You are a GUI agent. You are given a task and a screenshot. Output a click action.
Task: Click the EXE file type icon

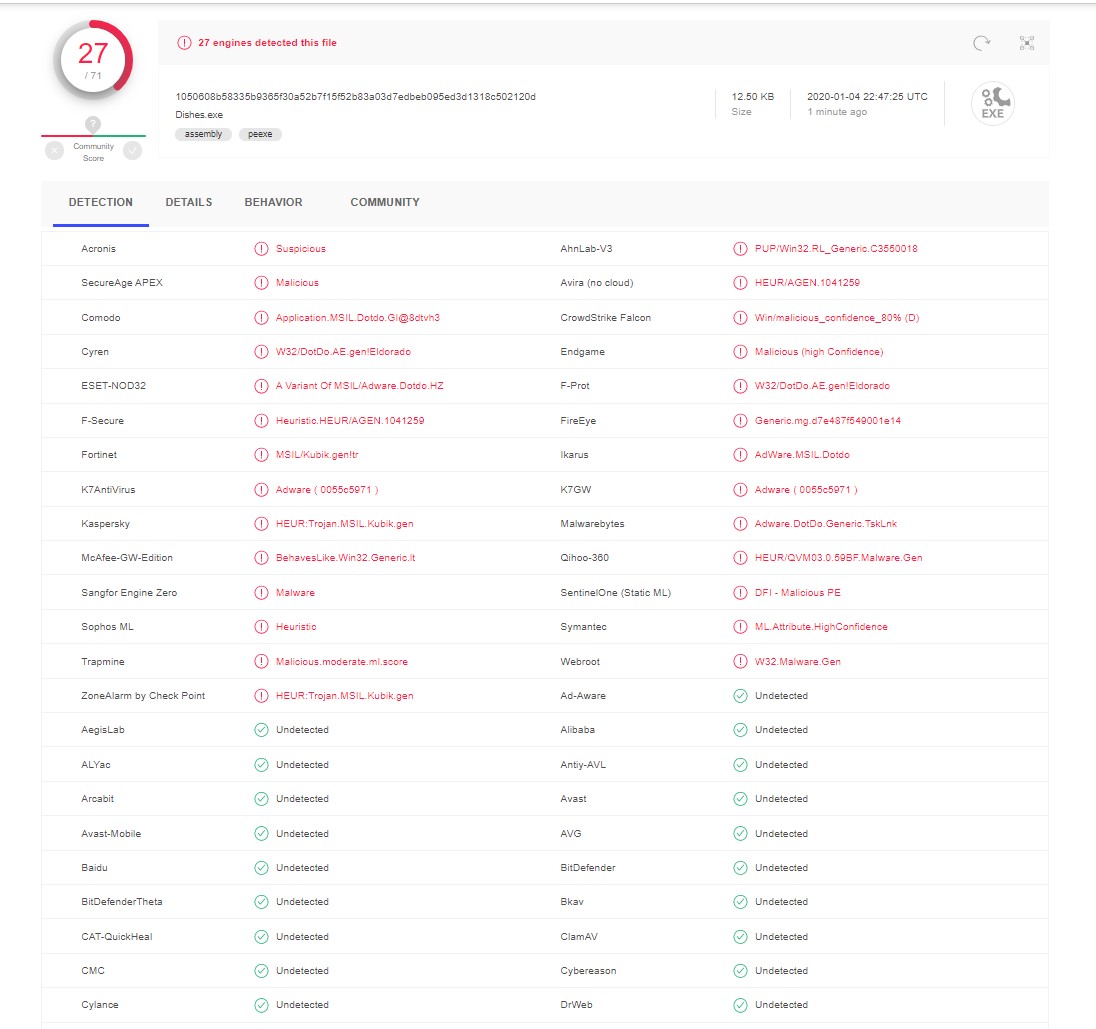[993, 103]
